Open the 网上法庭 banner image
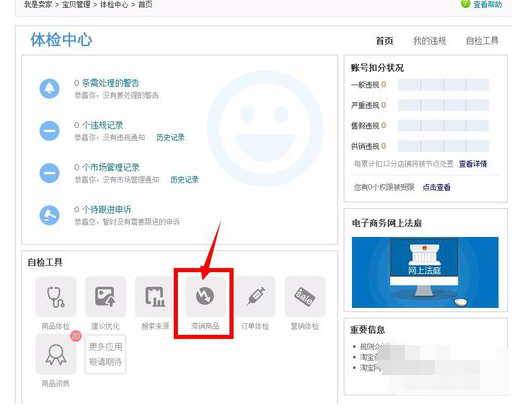This screenshot has height=407, width=532. (425, 272)
